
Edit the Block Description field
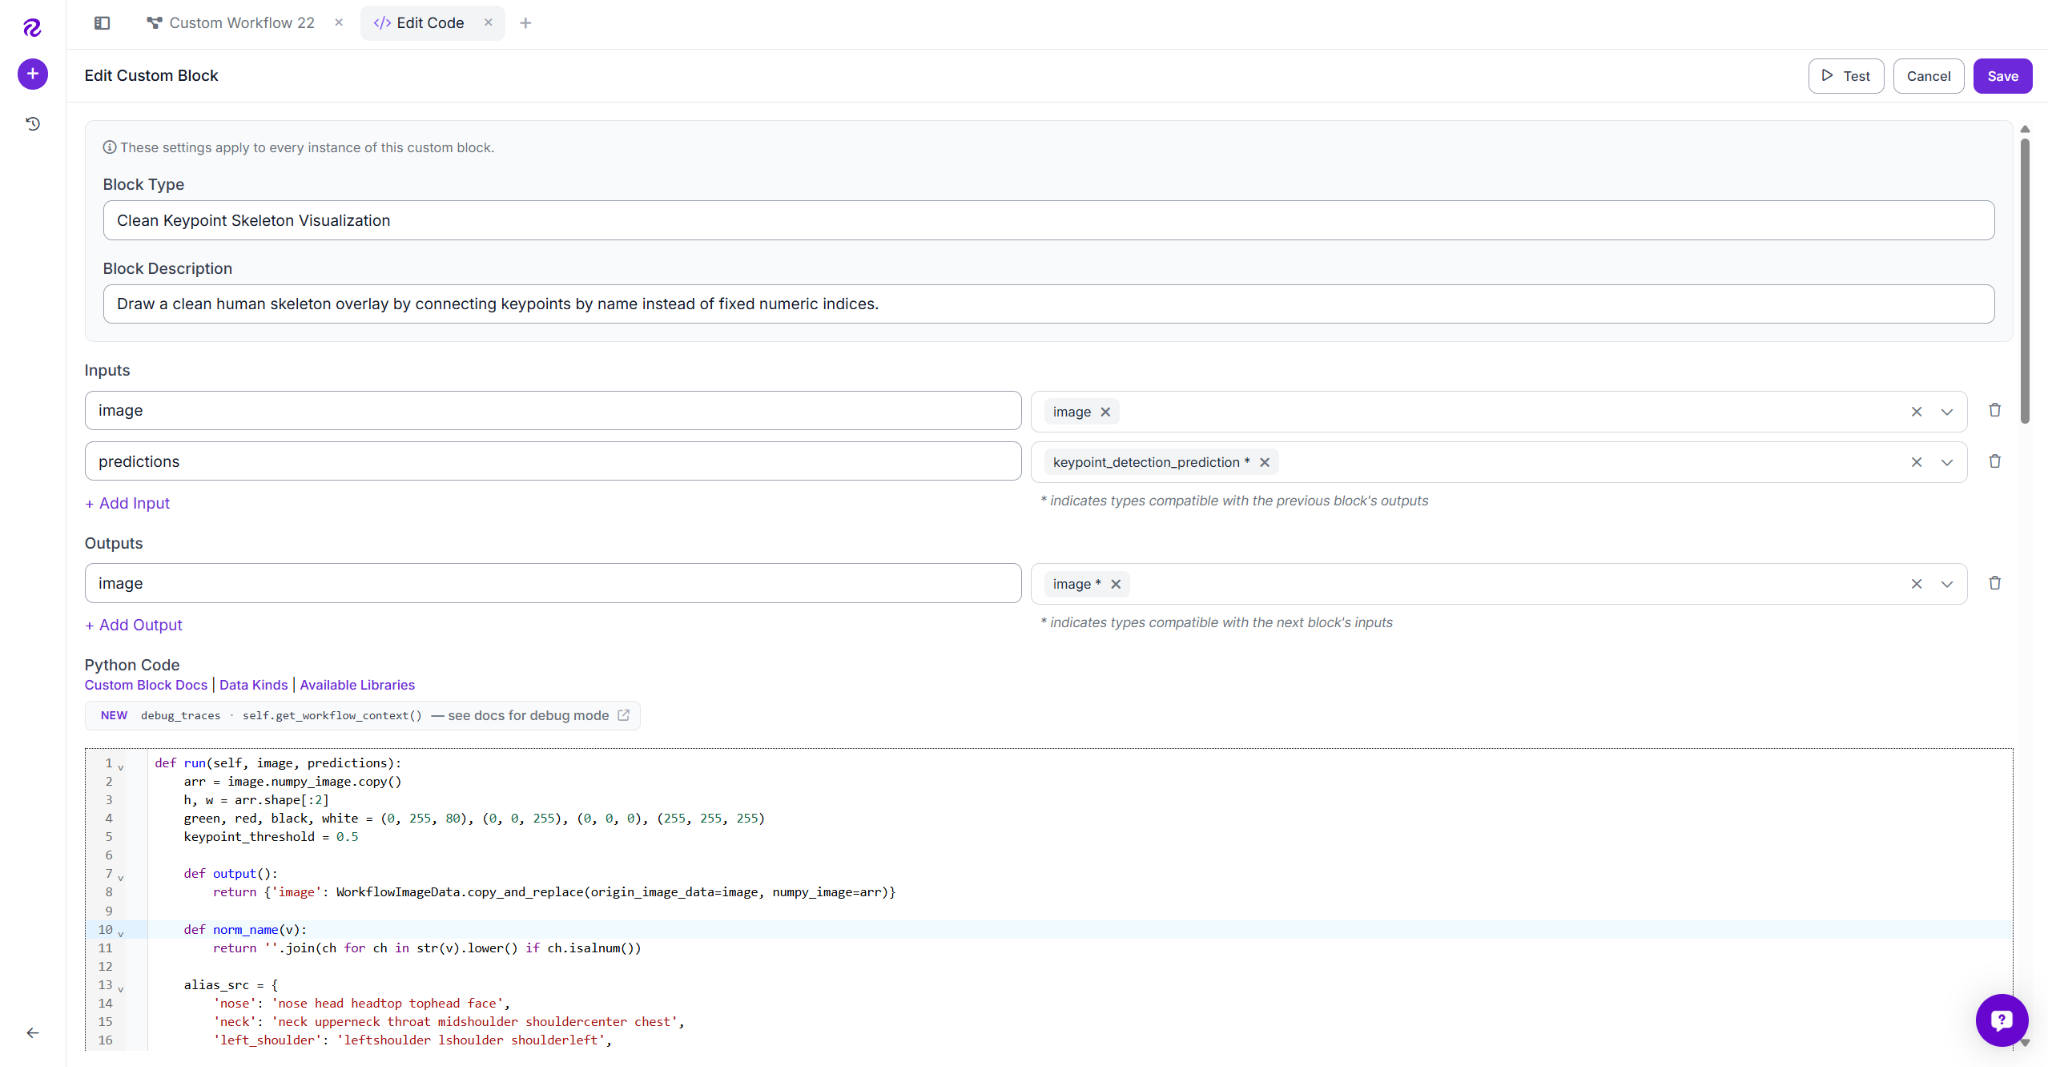[1048, 304]
